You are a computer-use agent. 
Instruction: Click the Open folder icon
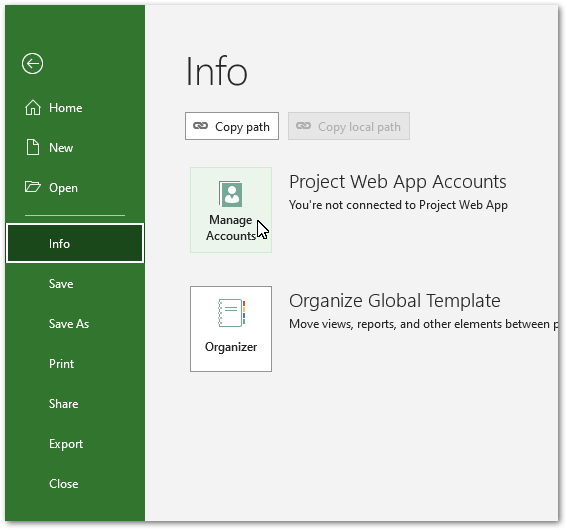point(33,187)
